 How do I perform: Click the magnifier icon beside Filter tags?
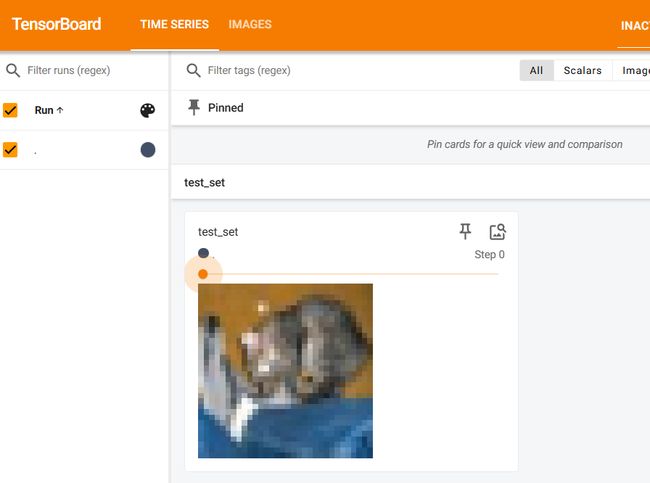coord(193,70)
